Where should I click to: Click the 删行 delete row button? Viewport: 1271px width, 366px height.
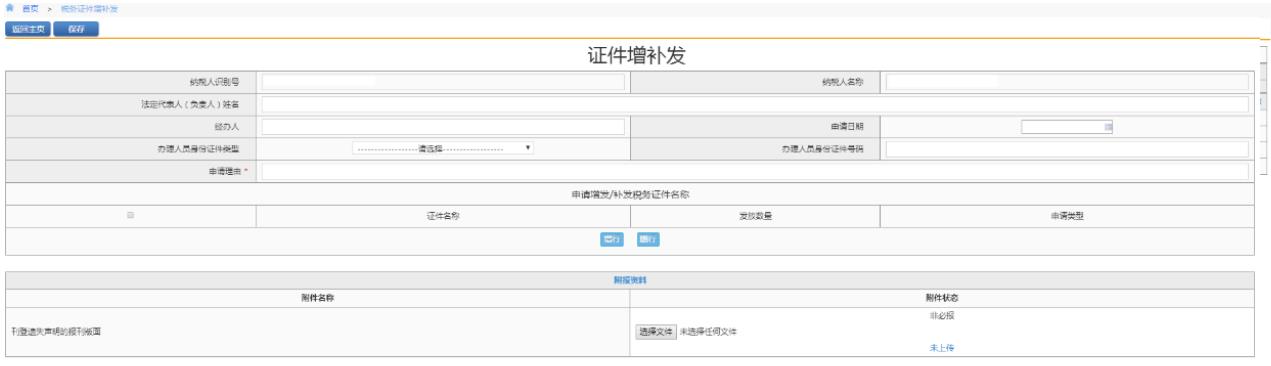[648, 240]
